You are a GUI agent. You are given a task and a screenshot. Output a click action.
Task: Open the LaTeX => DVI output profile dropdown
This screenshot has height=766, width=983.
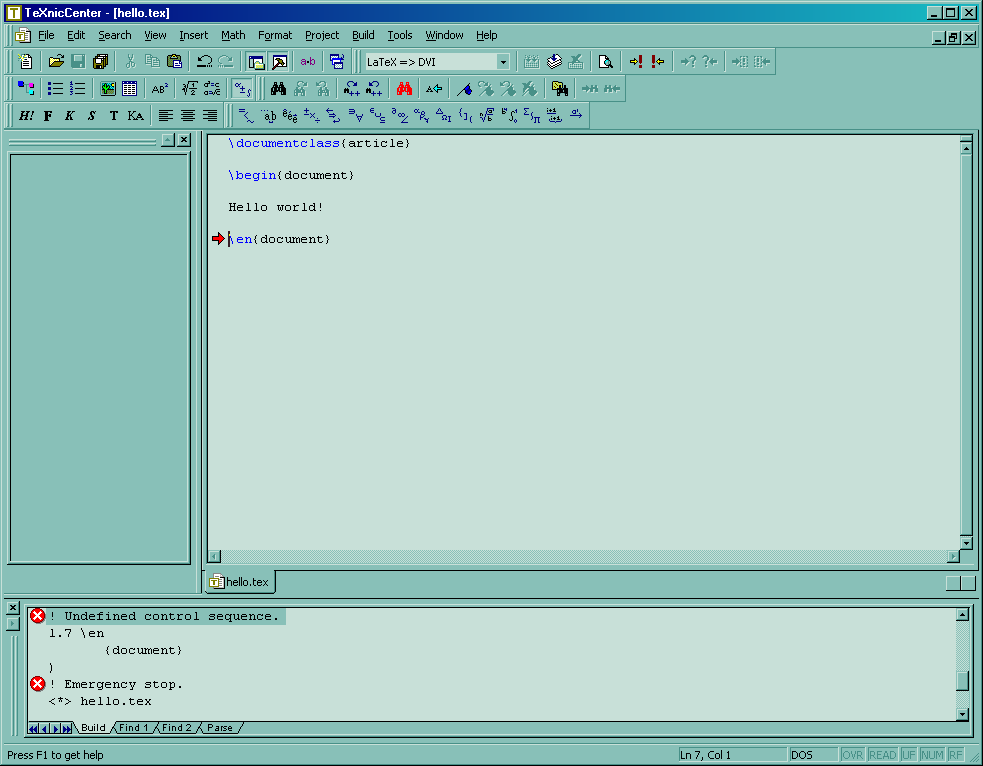pyautogui.click(x=503, y=62)
